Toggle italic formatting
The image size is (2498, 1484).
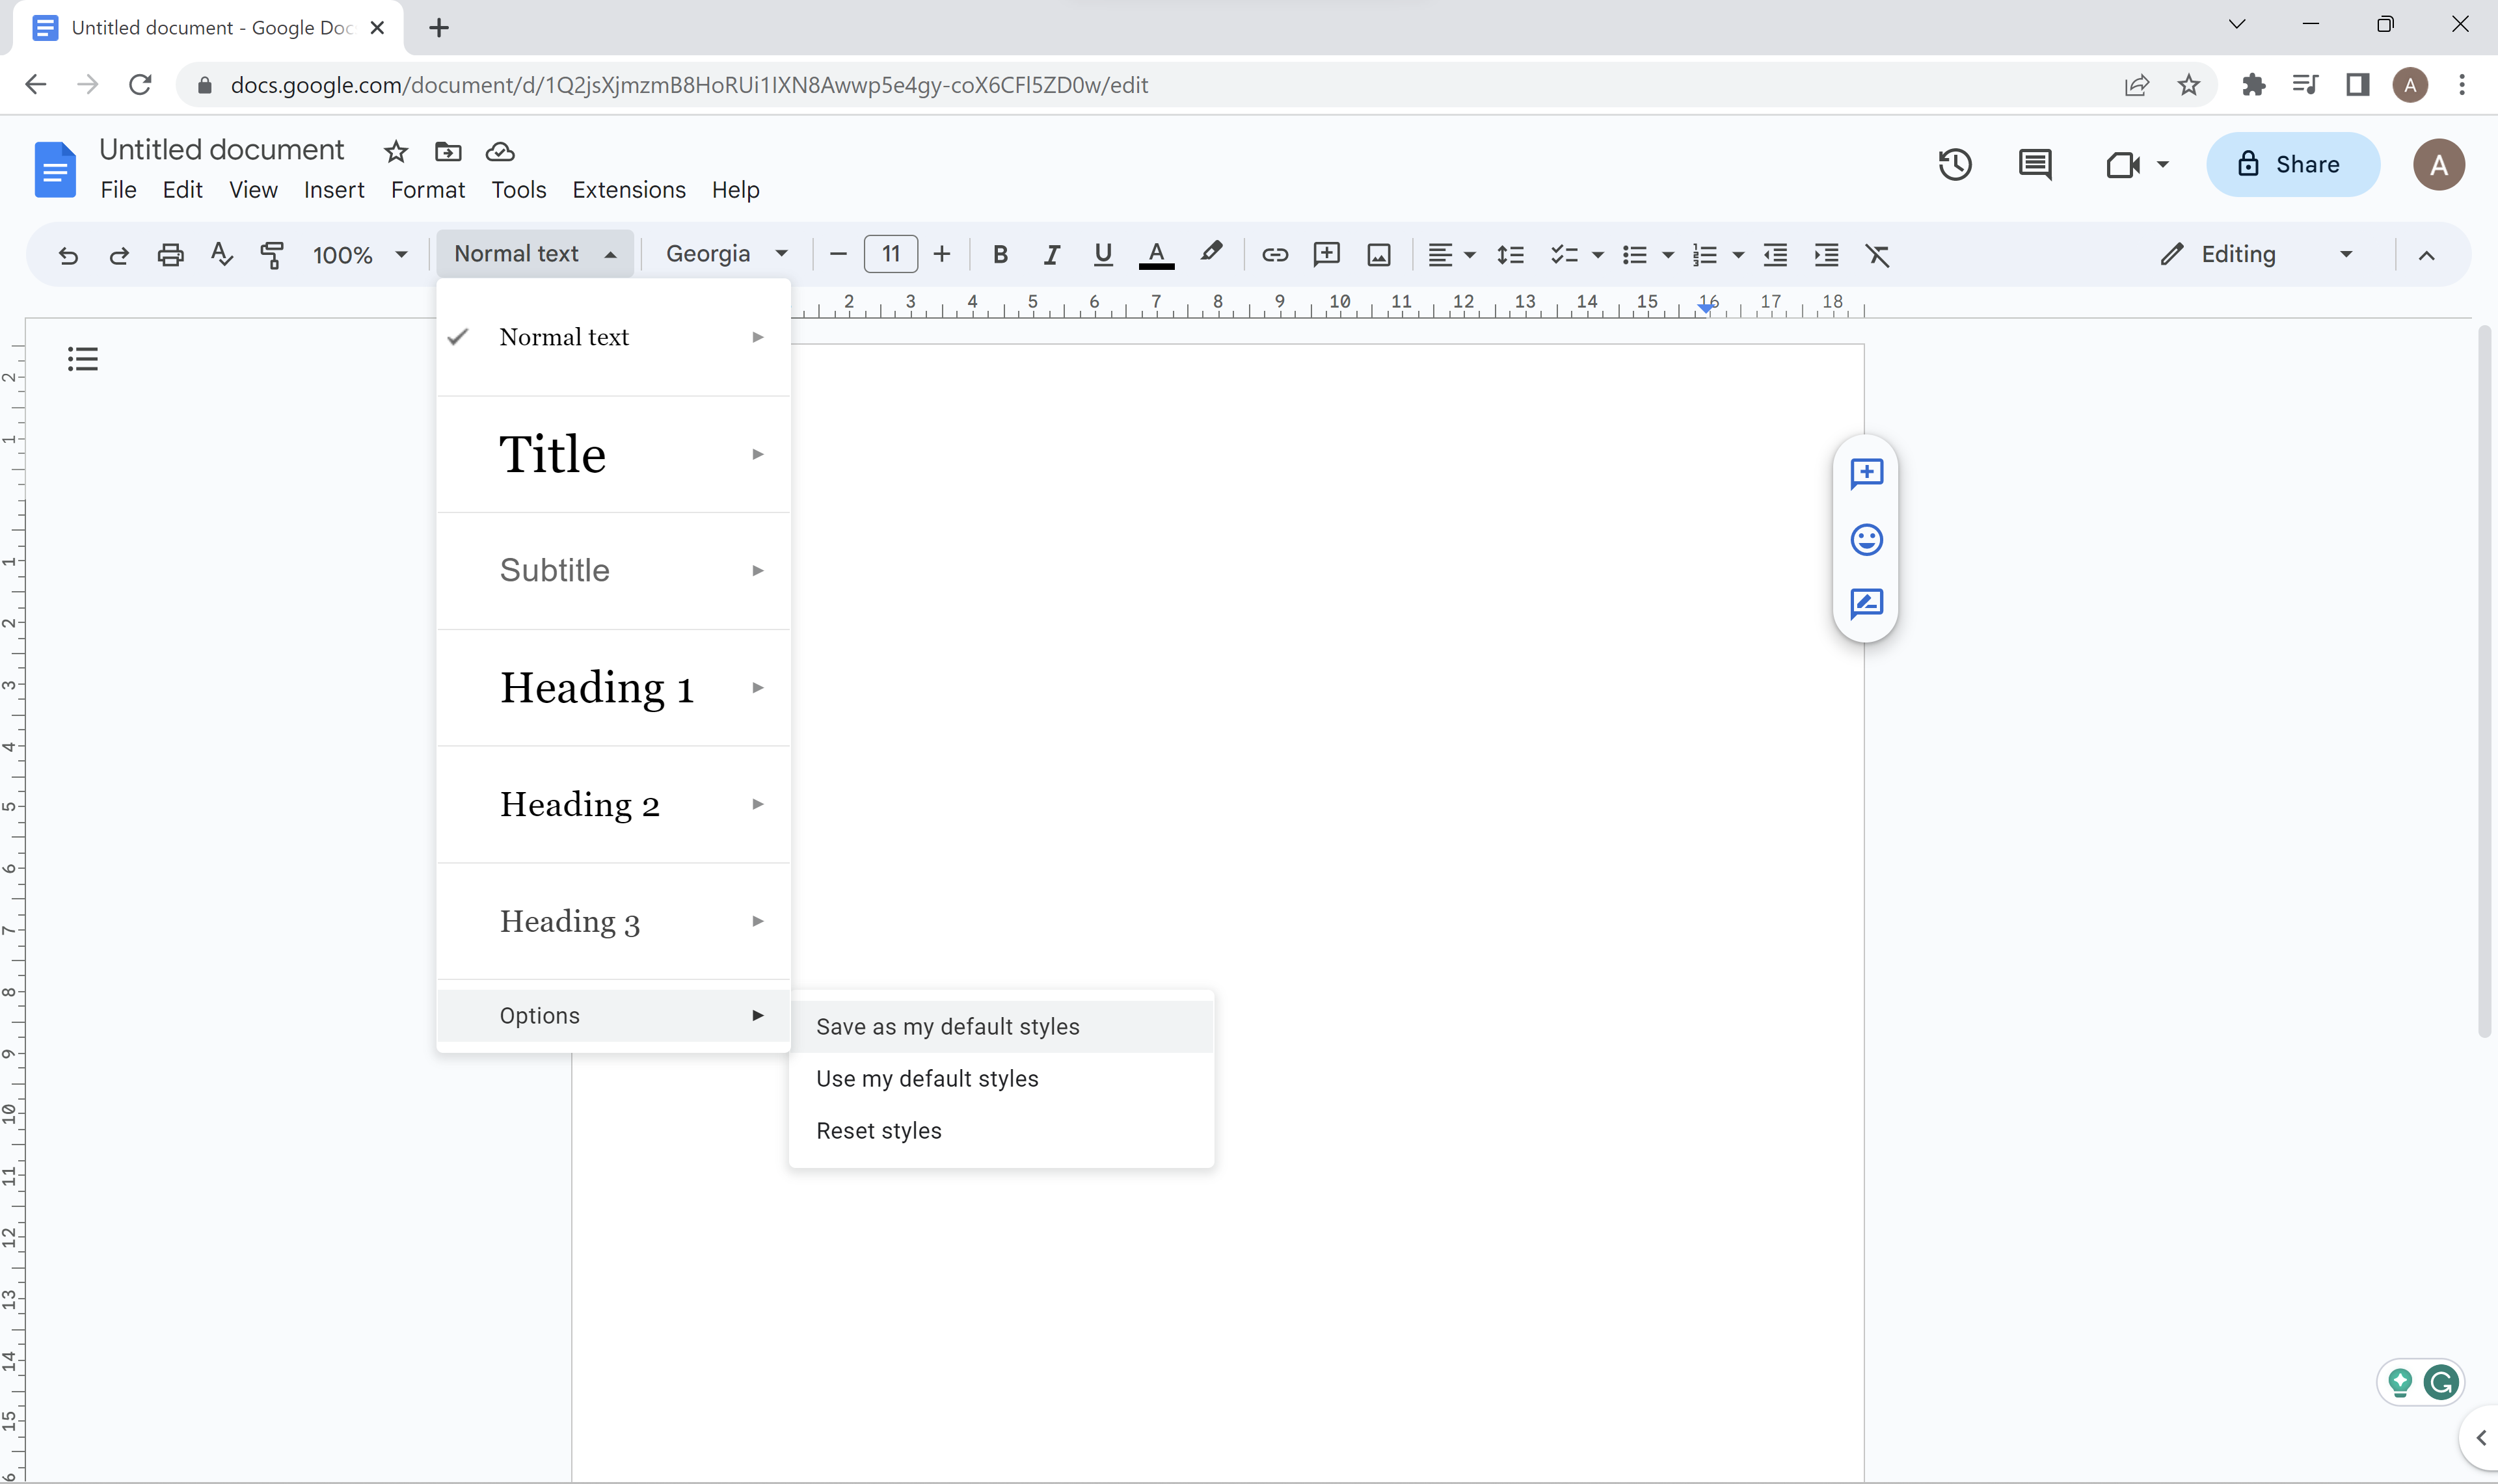(x=1051, y=255)
